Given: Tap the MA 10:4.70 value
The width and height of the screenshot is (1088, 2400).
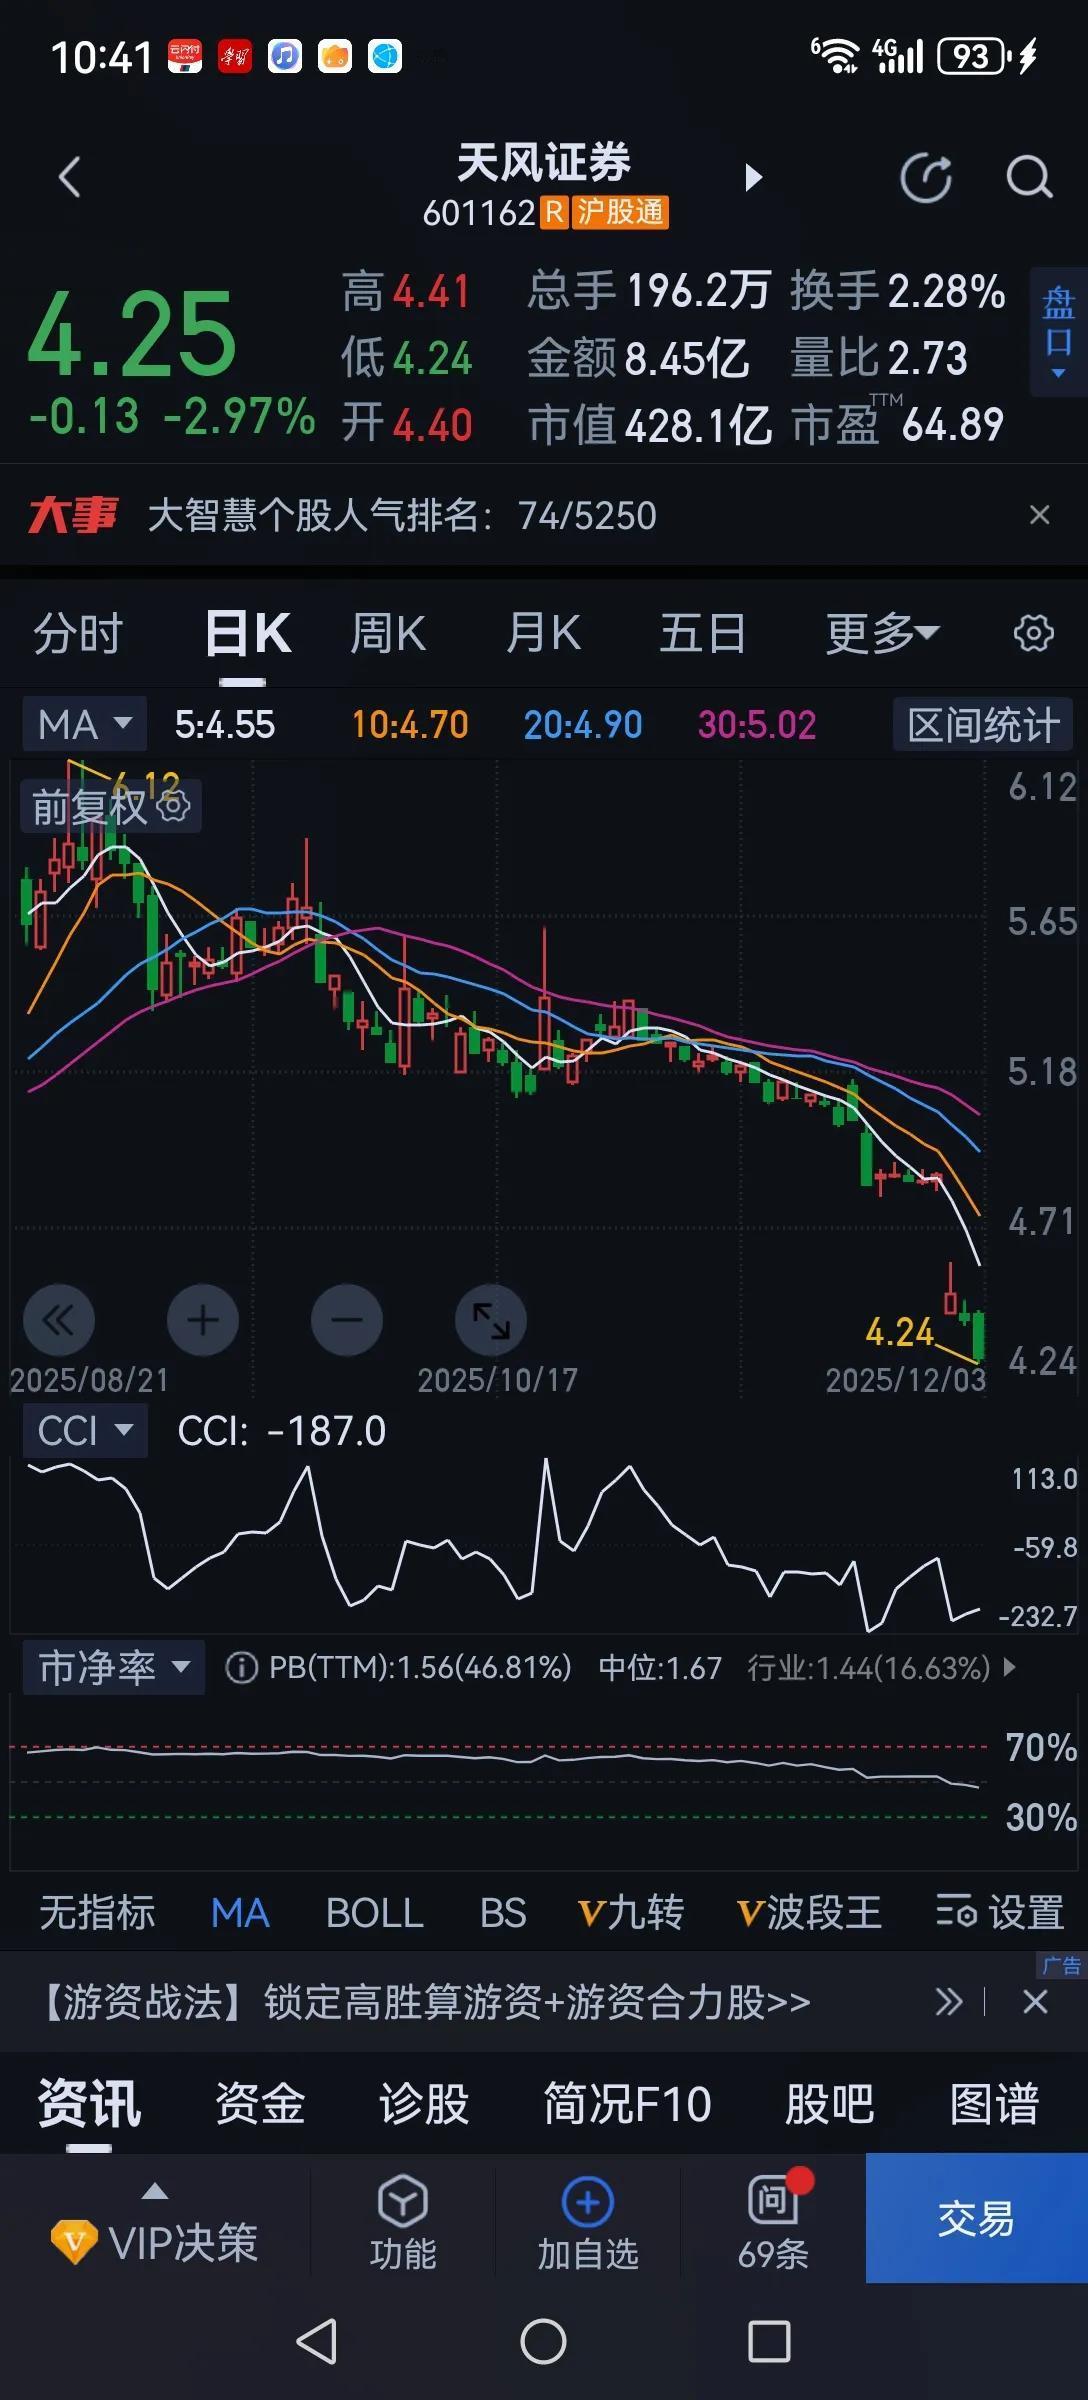Looking at the screenshot, I should tap(410, 725).
